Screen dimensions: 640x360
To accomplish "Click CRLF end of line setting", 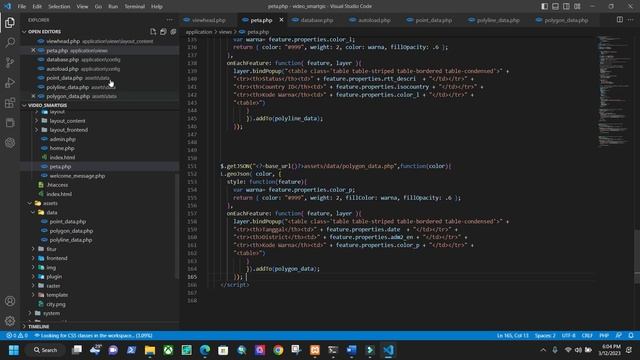I will [587, 336].
